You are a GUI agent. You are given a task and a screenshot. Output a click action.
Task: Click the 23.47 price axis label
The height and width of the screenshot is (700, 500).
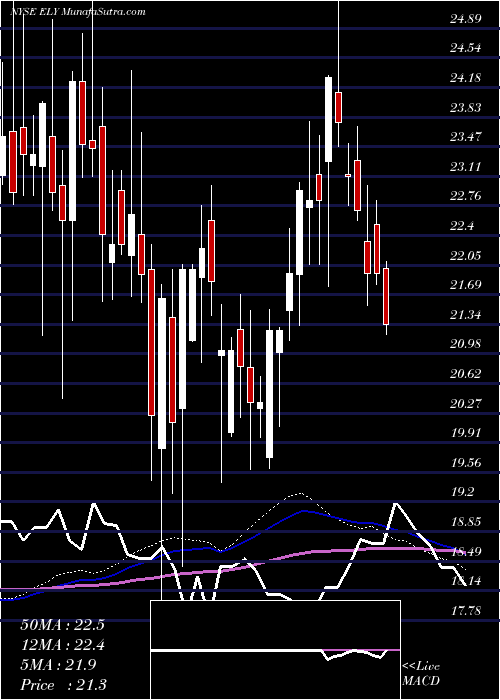(x=466, y=137)
